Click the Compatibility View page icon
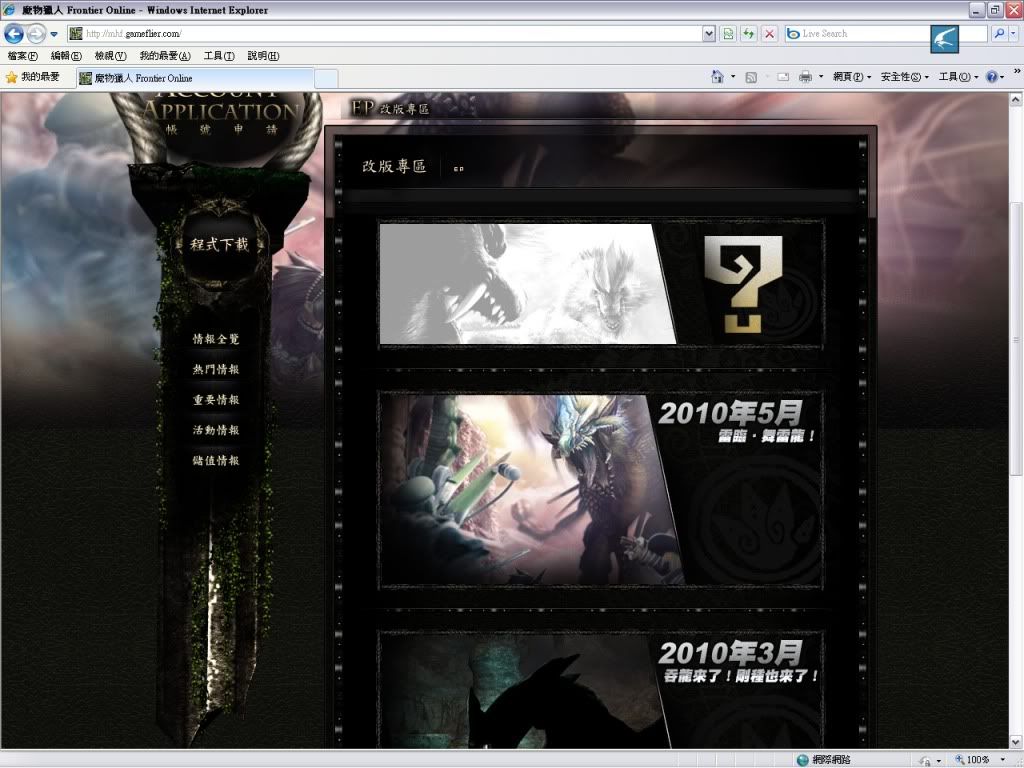The height and width of the screenshot is (768, 1024). [728, 33]
